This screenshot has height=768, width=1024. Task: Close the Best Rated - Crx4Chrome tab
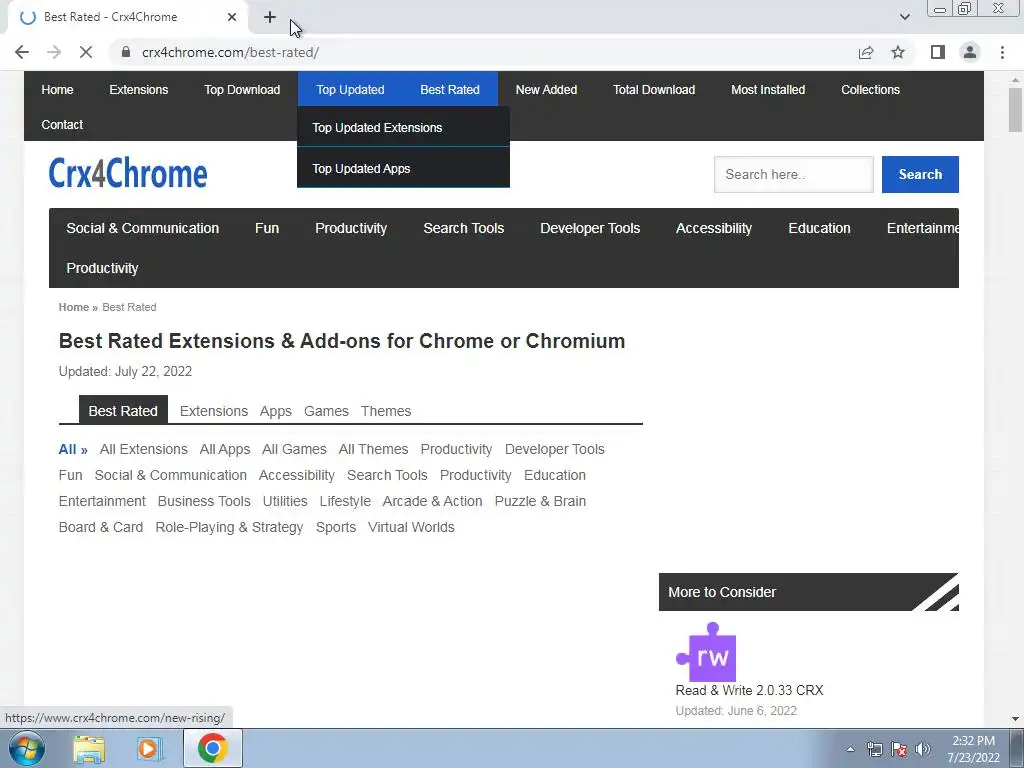232,17
